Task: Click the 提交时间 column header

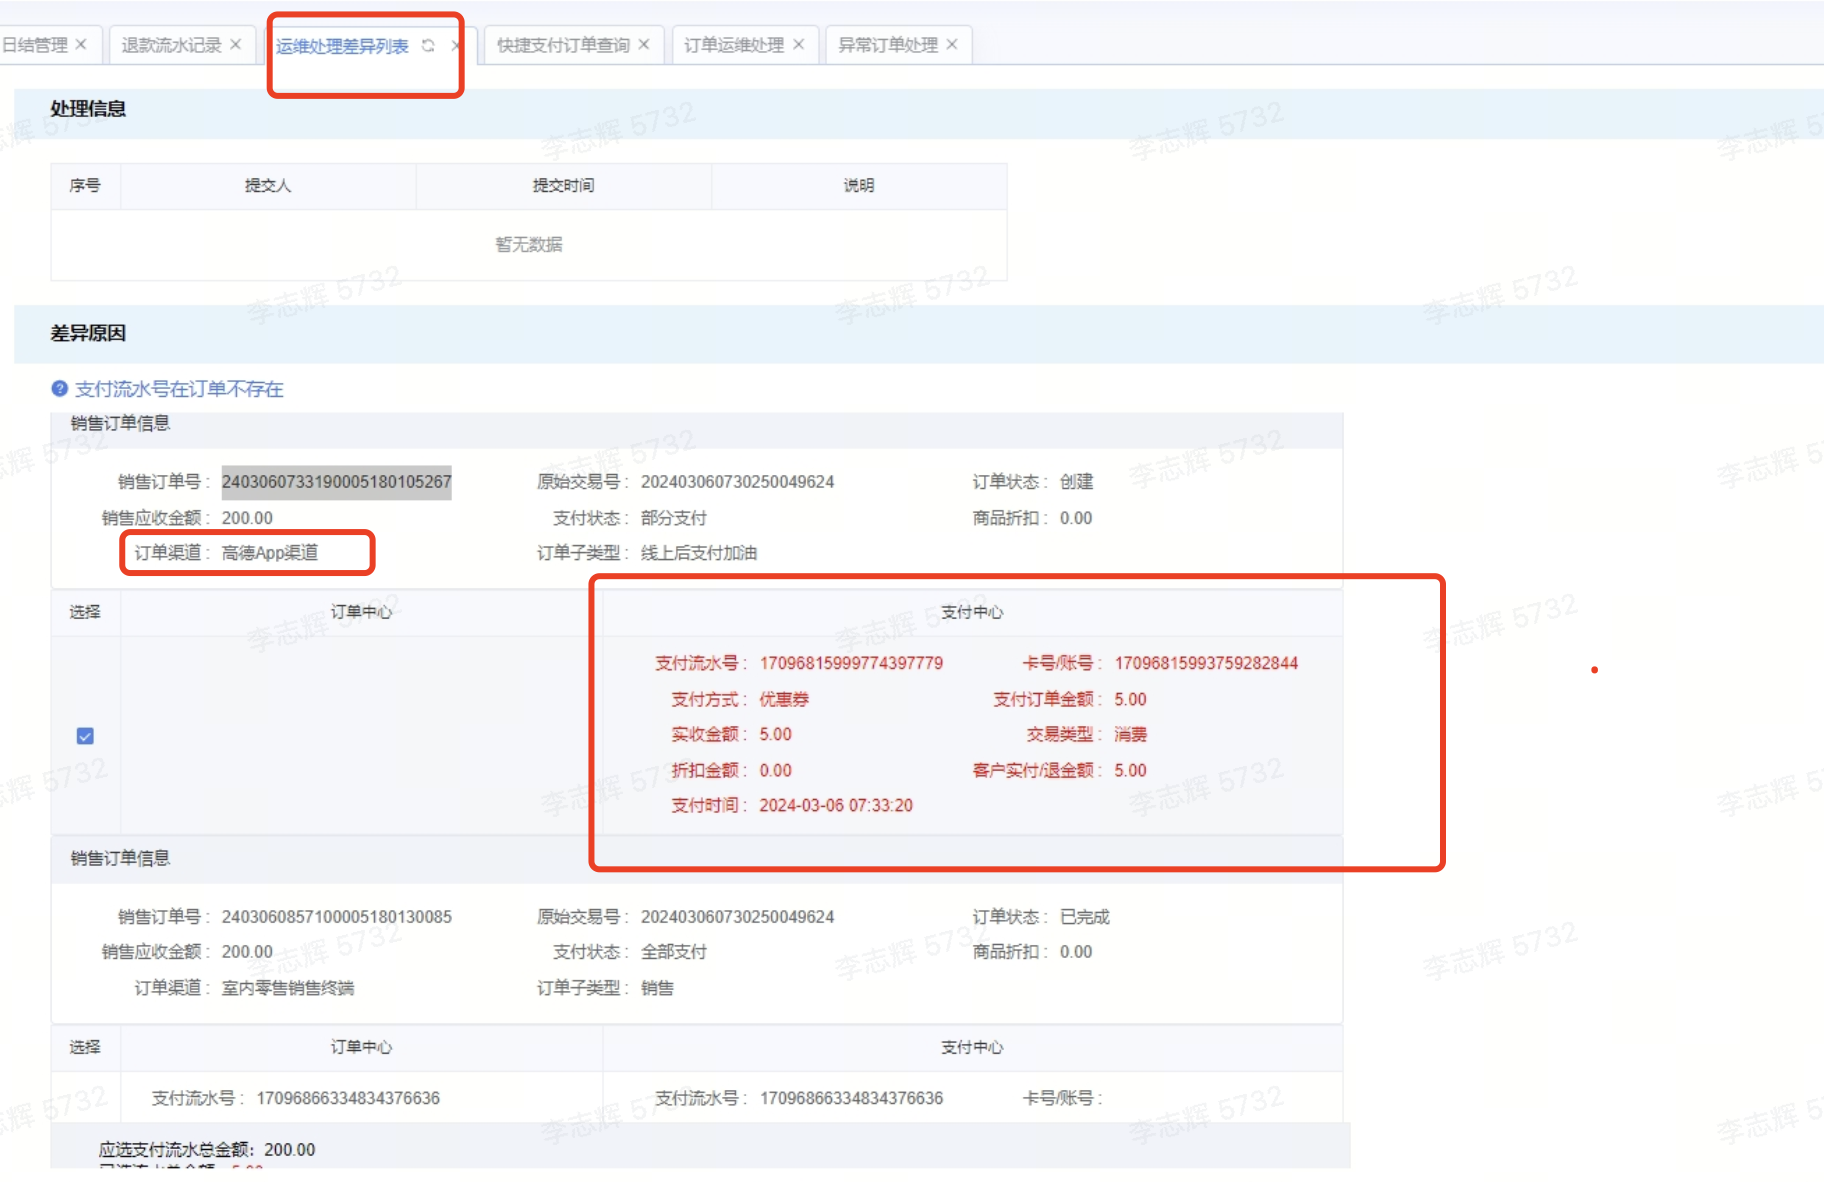Action: (563, 185)
